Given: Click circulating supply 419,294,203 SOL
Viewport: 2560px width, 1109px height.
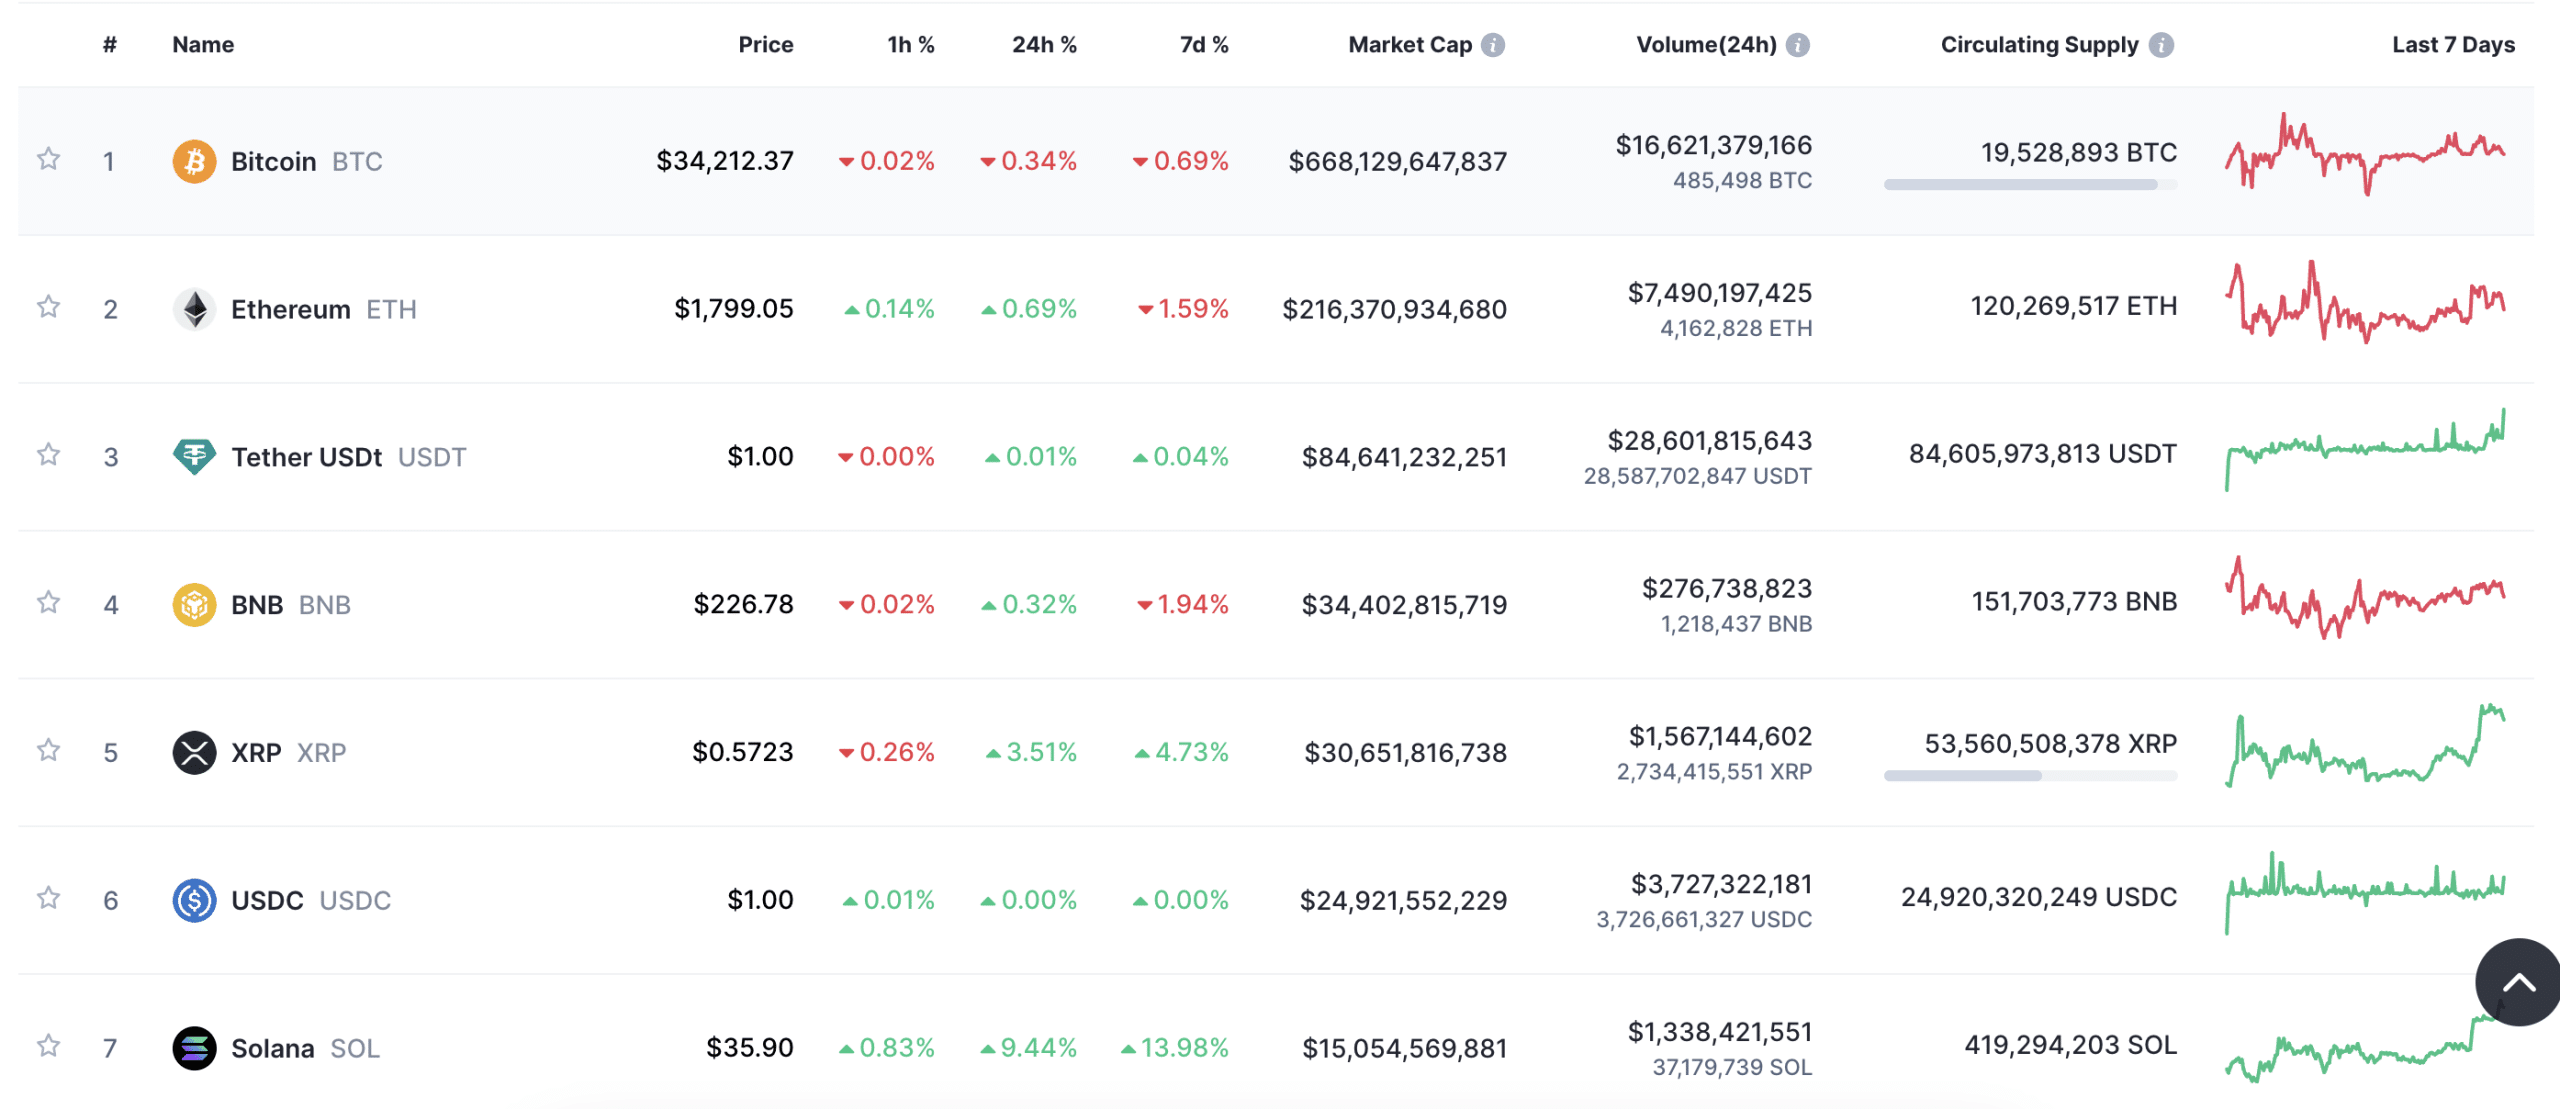Looking at the screenshot, I should [x=2070, y=1045].
